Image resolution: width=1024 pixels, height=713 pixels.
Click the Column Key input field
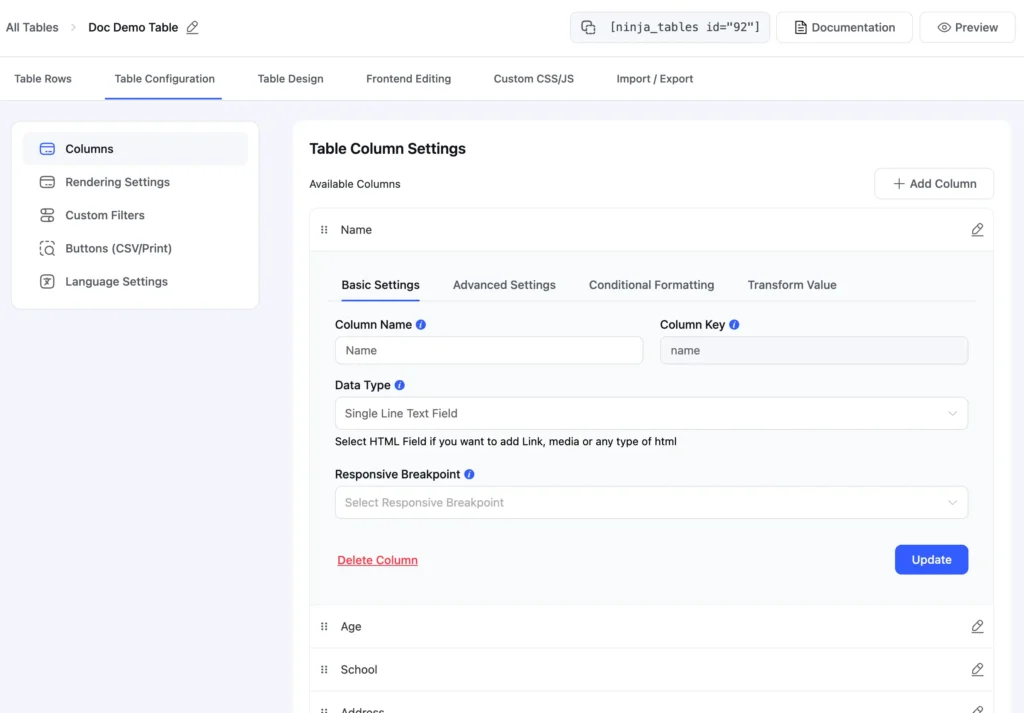coord(814,351)
